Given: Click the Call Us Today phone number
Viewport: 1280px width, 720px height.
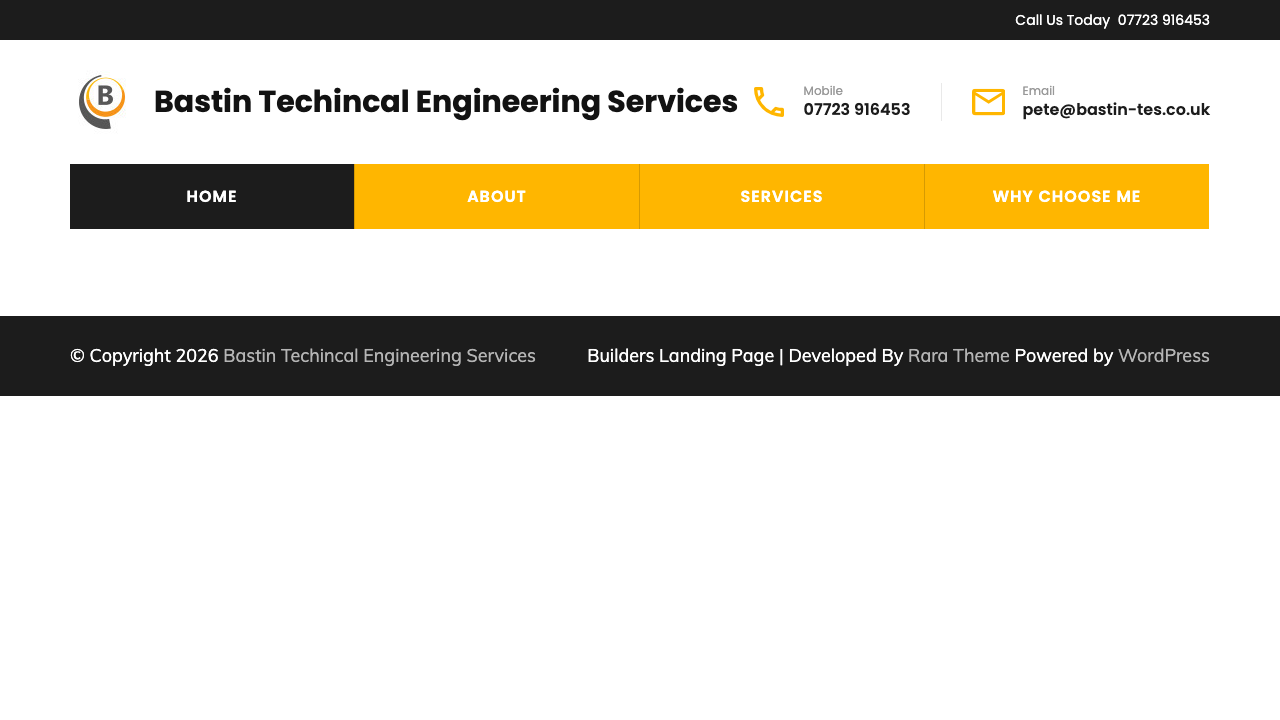Looking at the screenshot, I should 1163,19.
